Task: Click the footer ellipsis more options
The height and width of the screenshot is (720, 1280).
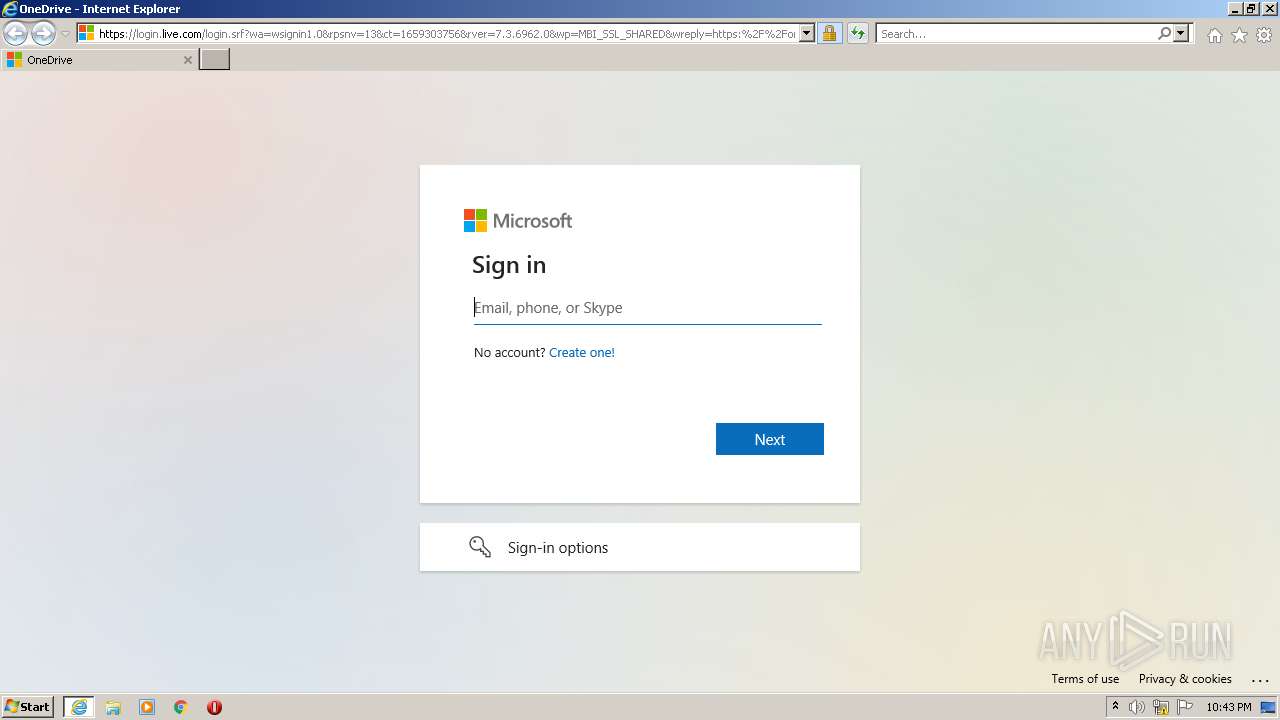Action: (x=1260, y=679)
